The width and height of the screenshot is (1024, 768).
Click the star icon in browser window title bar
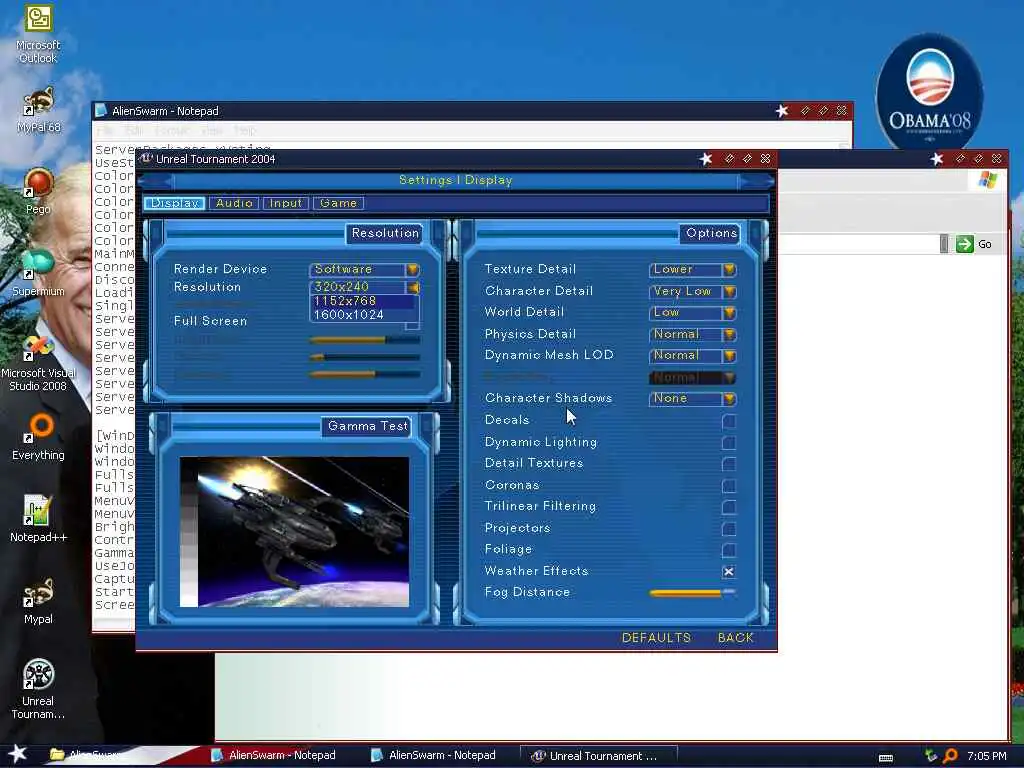(x=936, y=159)
